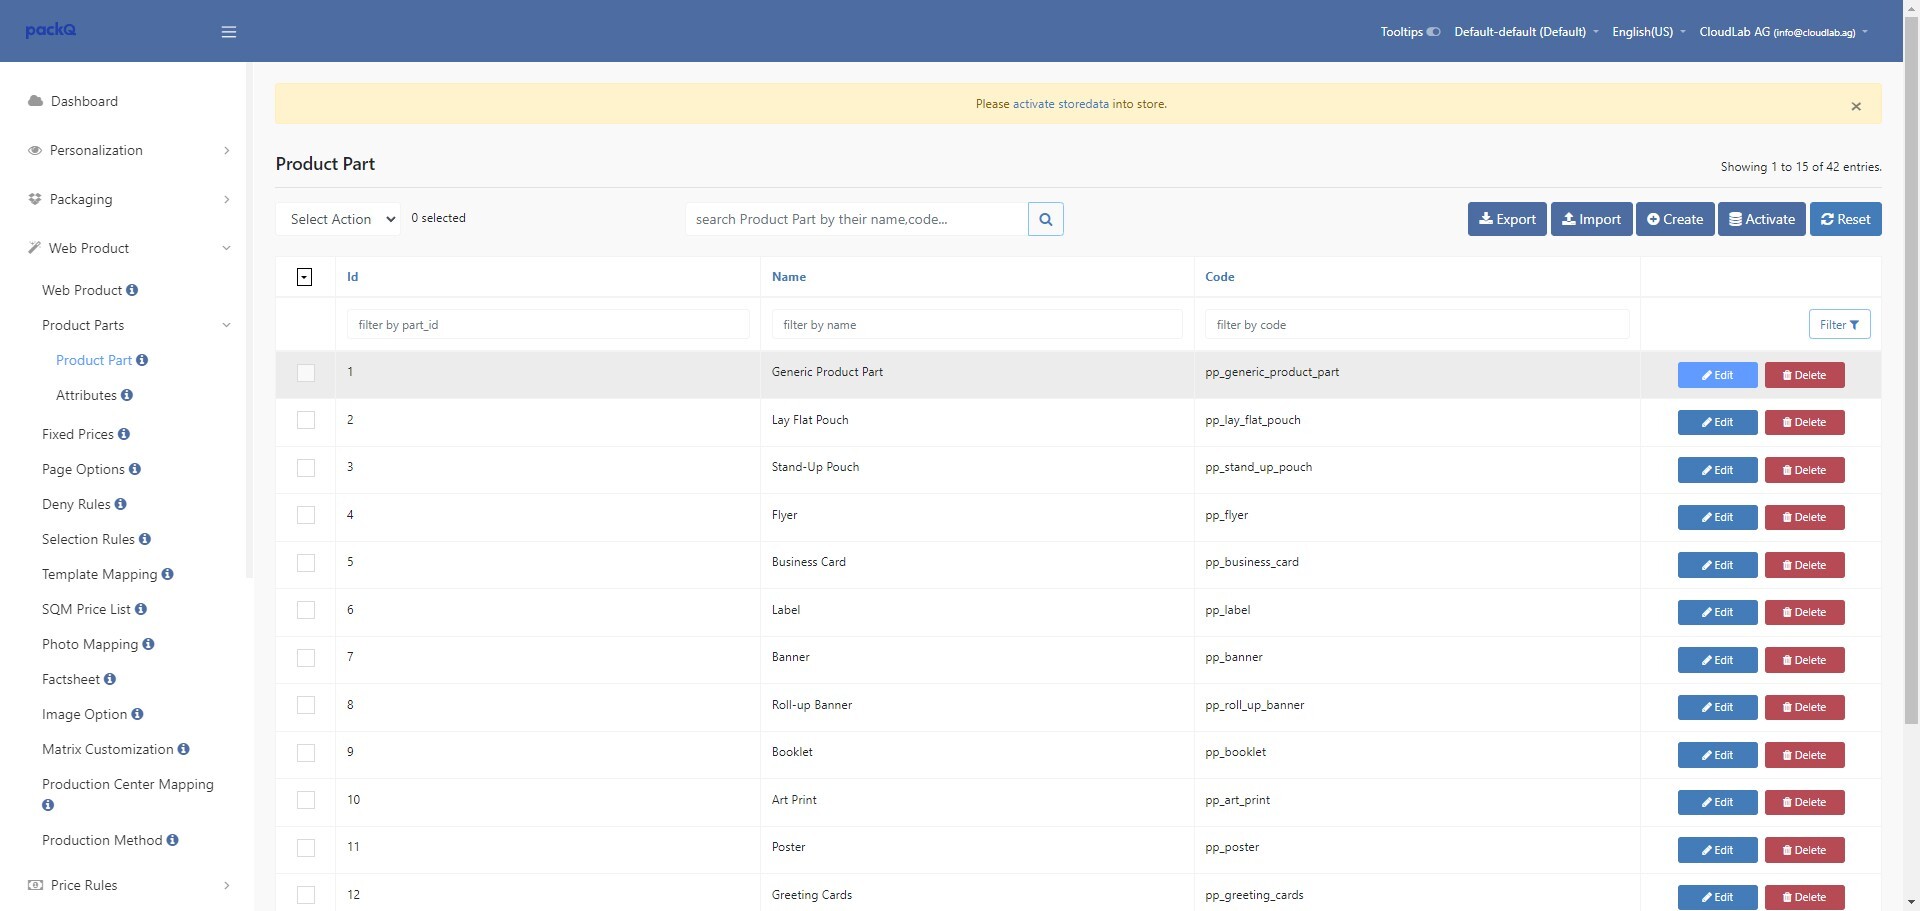Viewport: 1920px width, 911px height.
Task: Check the box for Stand-Up Pouch row
Action: tap(306, 468)
